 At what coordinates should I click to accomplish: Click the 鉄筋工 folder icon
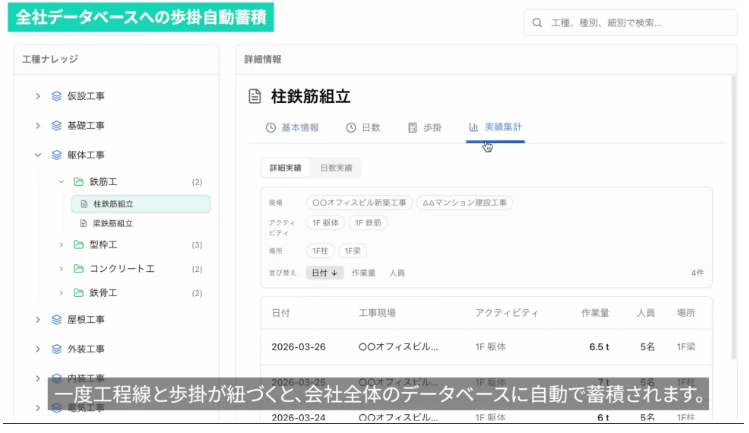78,182
